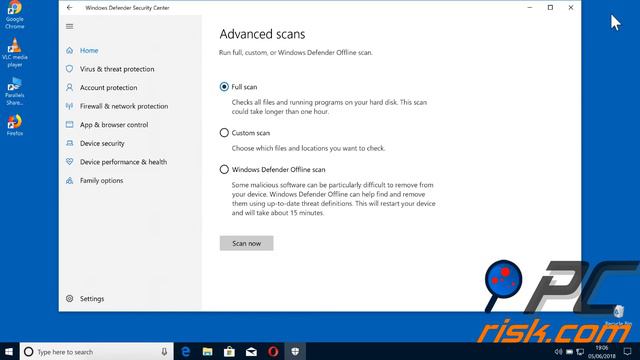The image size is (640, 360).
Task: Open Microsoft Store from taskbar
Action: click(229, 351)
